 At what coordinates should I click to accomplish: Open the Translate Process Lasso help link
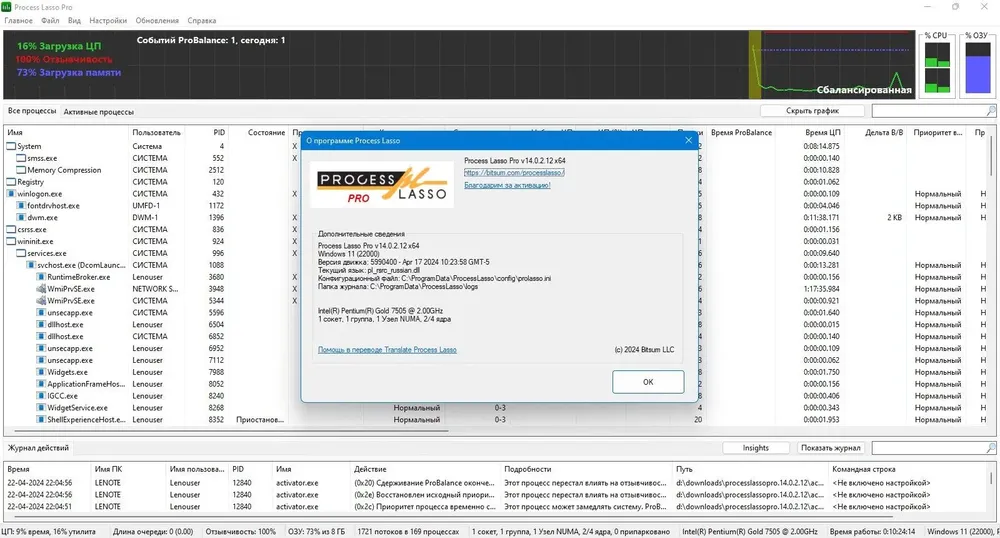click(x=387, y=350)
